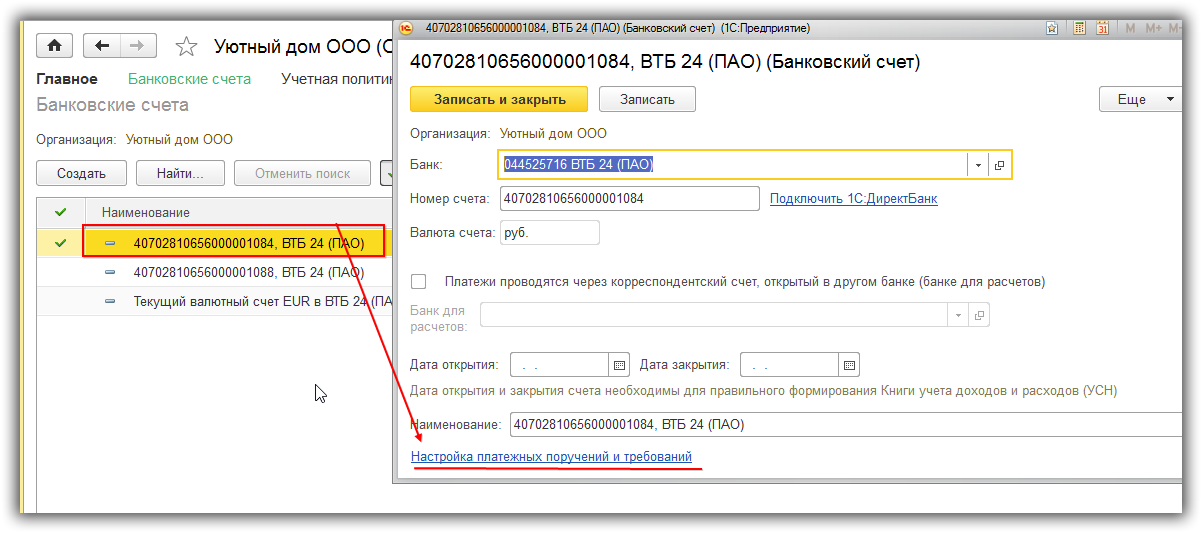Viewport: 1202px width, 533px height.
Task: Switch to the Банковские счета tab
Action: (189, 79)
